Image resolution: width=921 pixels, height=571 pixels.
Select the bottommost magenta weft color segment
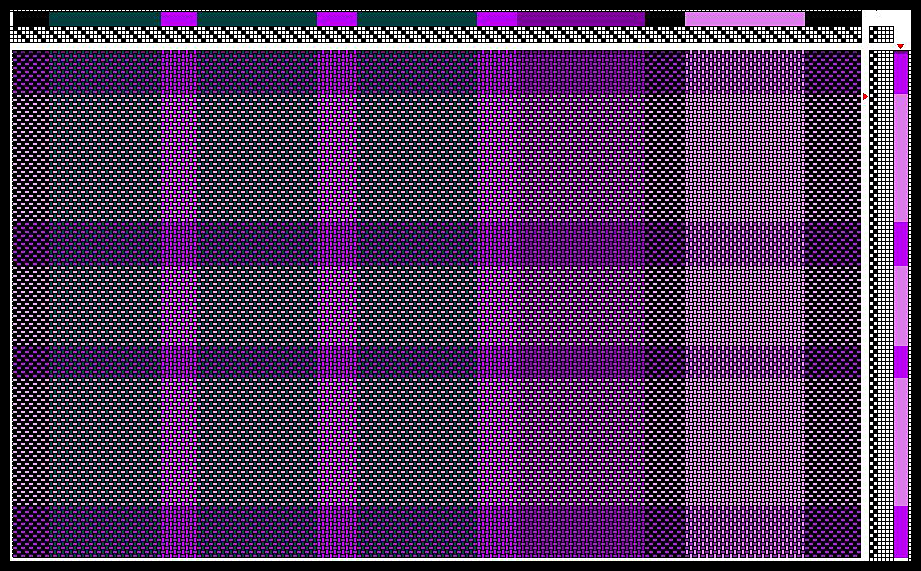click(901, 532)
